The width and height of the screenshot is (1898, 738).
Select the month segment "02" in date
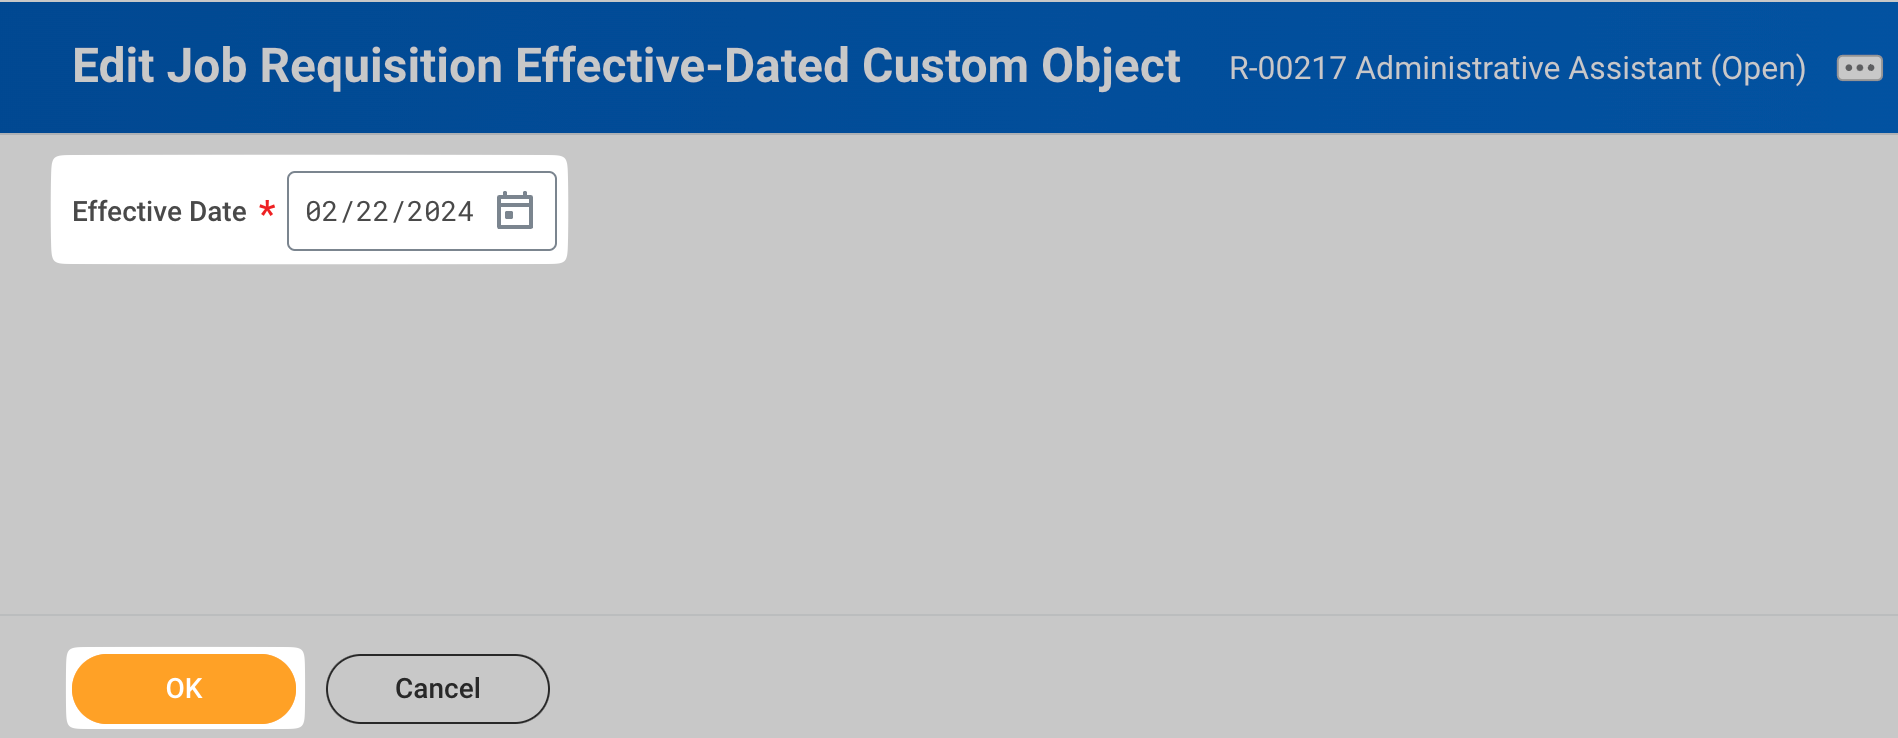(321, 212)
